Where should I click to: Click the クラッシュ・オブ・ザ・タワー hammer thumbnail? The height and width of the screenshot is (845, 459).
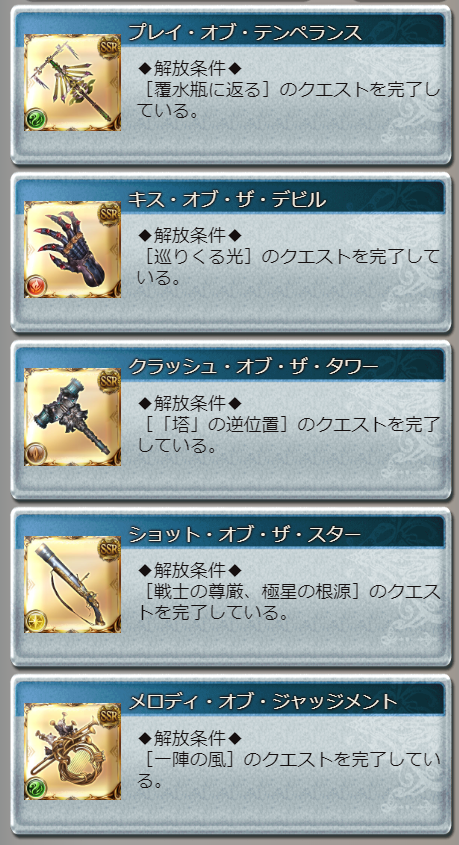click(72, 417)
